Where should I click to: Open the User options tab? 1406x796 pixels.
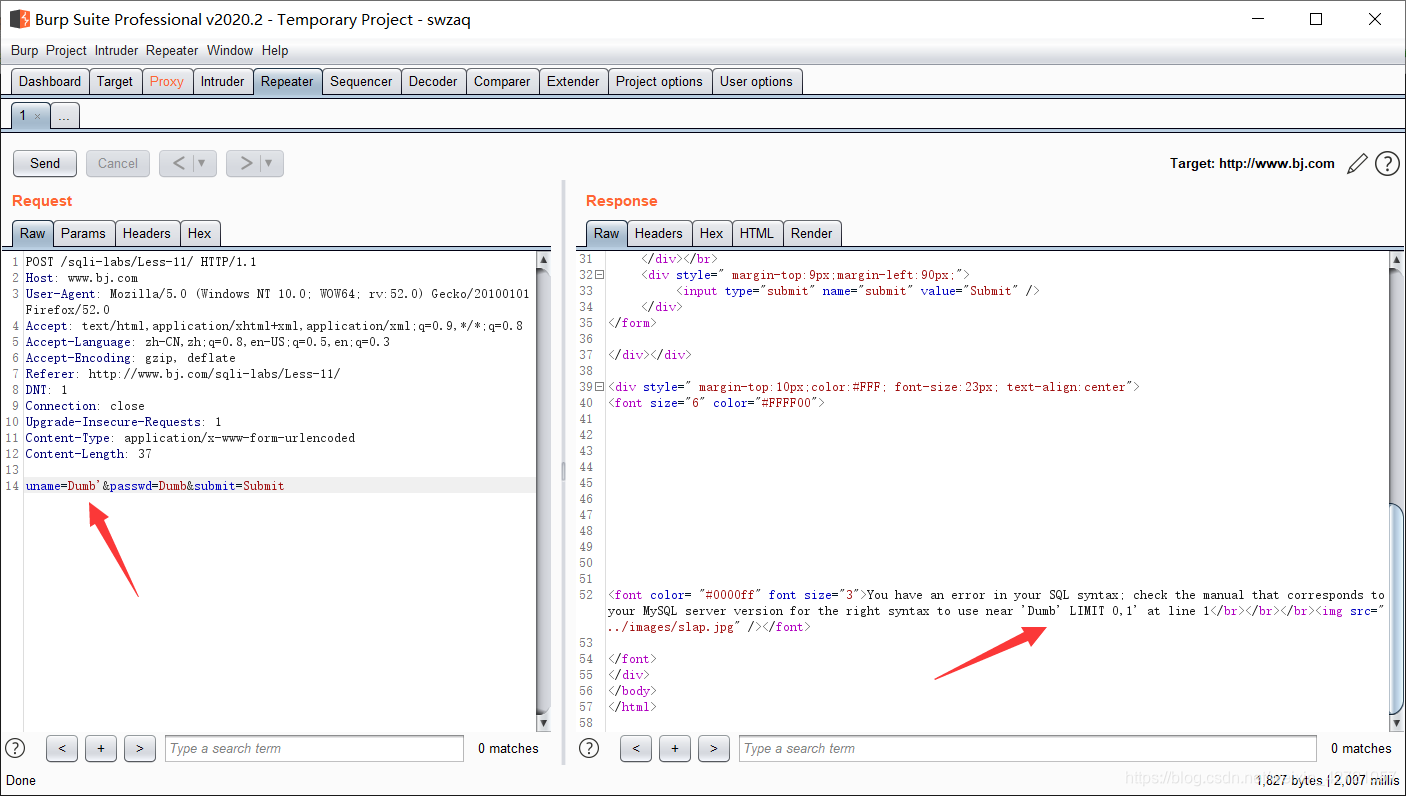(x=756, y=82)
